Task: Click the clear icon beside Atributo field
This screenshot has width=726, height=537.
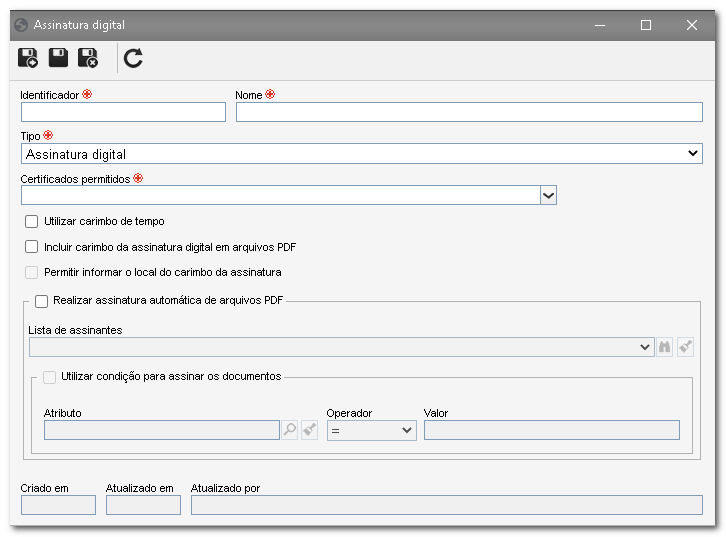Action: 309,430
